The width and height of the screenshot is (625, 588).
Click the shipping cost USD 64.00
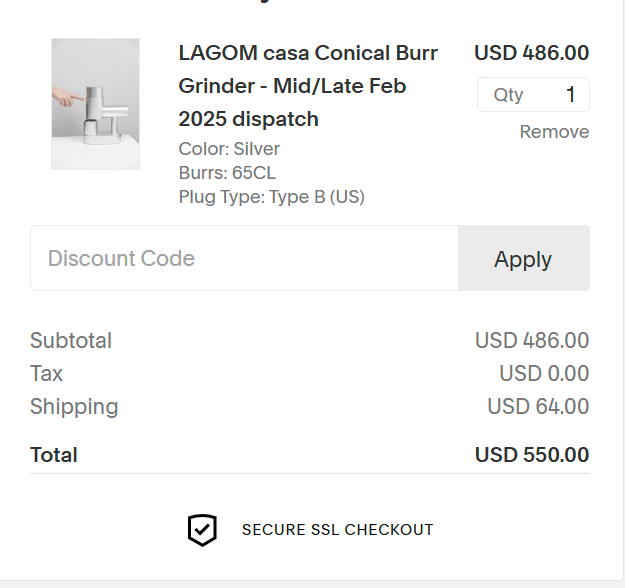click(538, 407)
